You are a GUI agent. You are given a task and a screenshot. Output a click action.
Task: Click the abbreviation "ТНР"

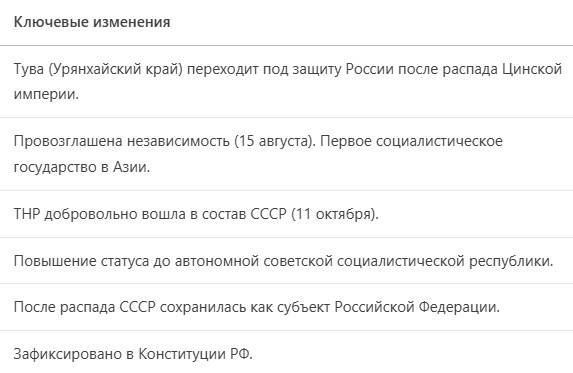[x=27, y=214]
